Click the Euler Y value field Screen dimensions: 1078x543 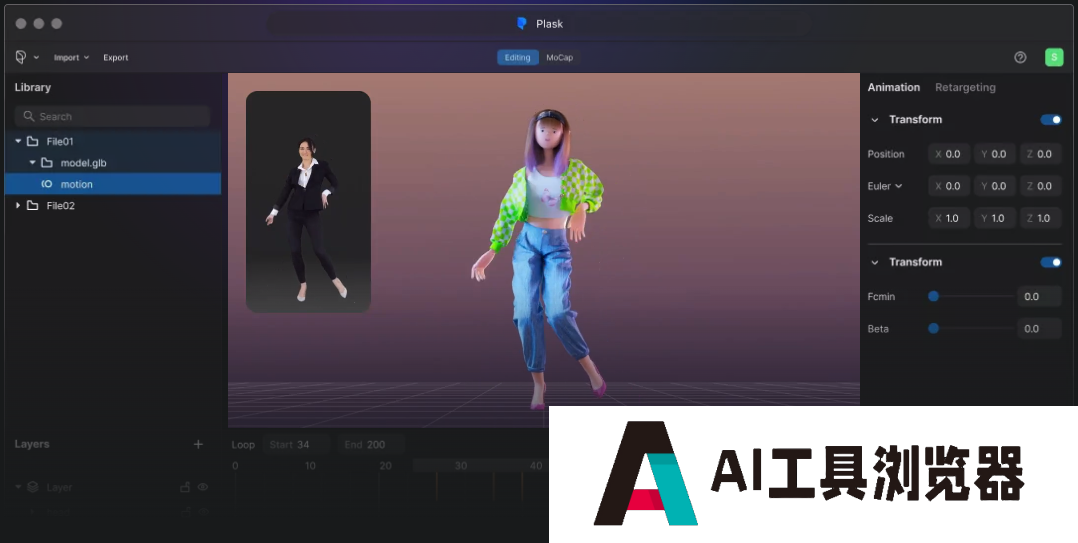(995, 186)
